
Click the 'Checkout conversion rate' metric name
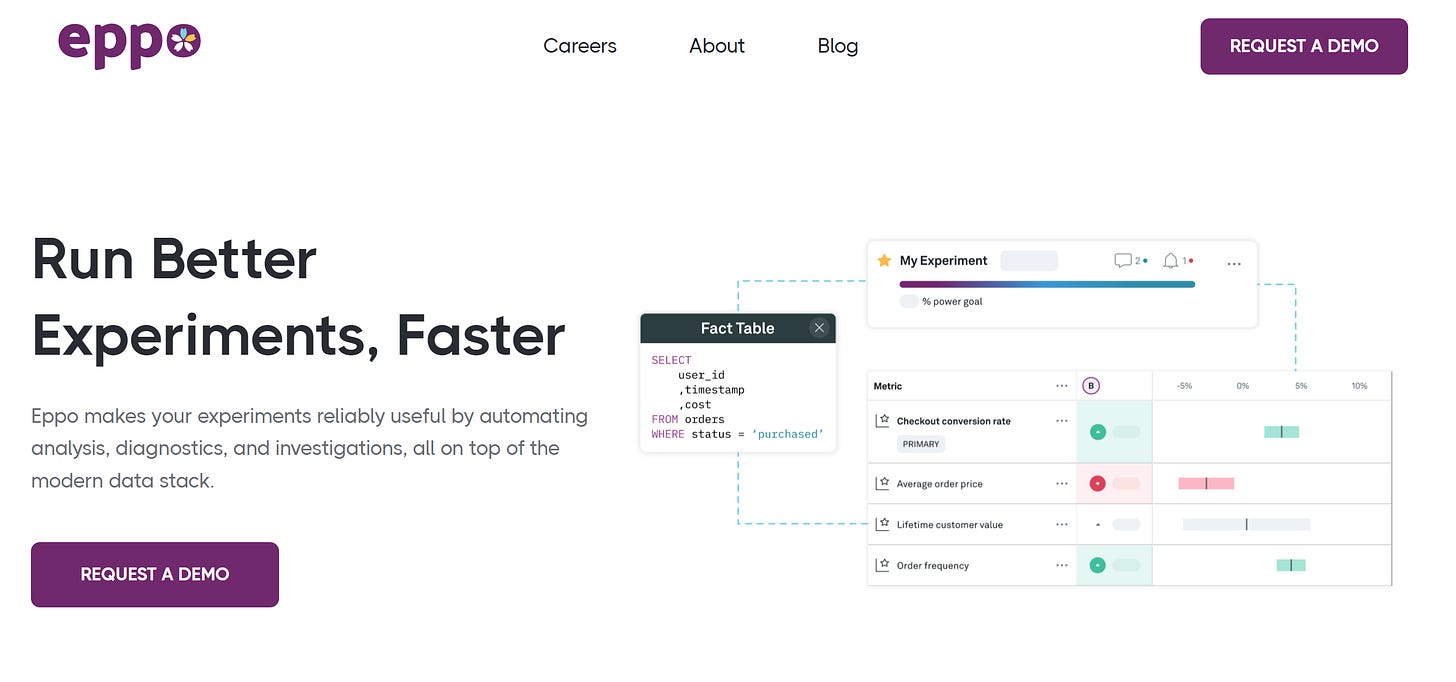[954, 421]
